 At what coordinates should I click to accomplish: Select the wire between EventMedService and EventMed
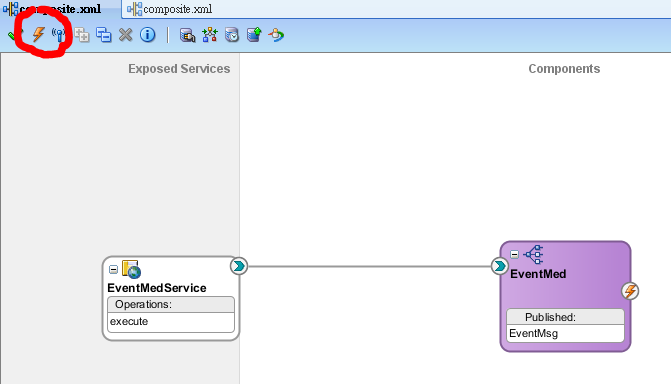point(369,266)
